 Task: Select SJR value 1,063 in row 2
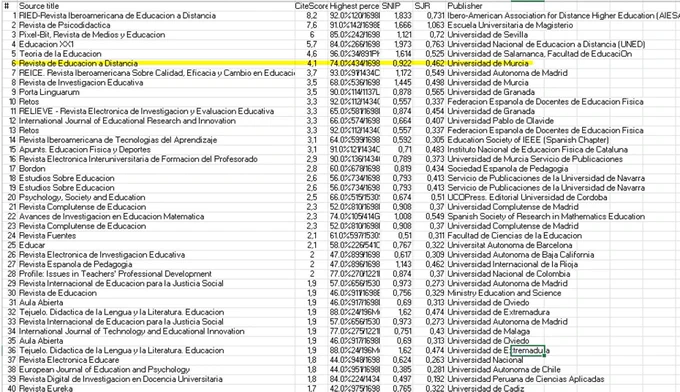[x=435, y=25]
